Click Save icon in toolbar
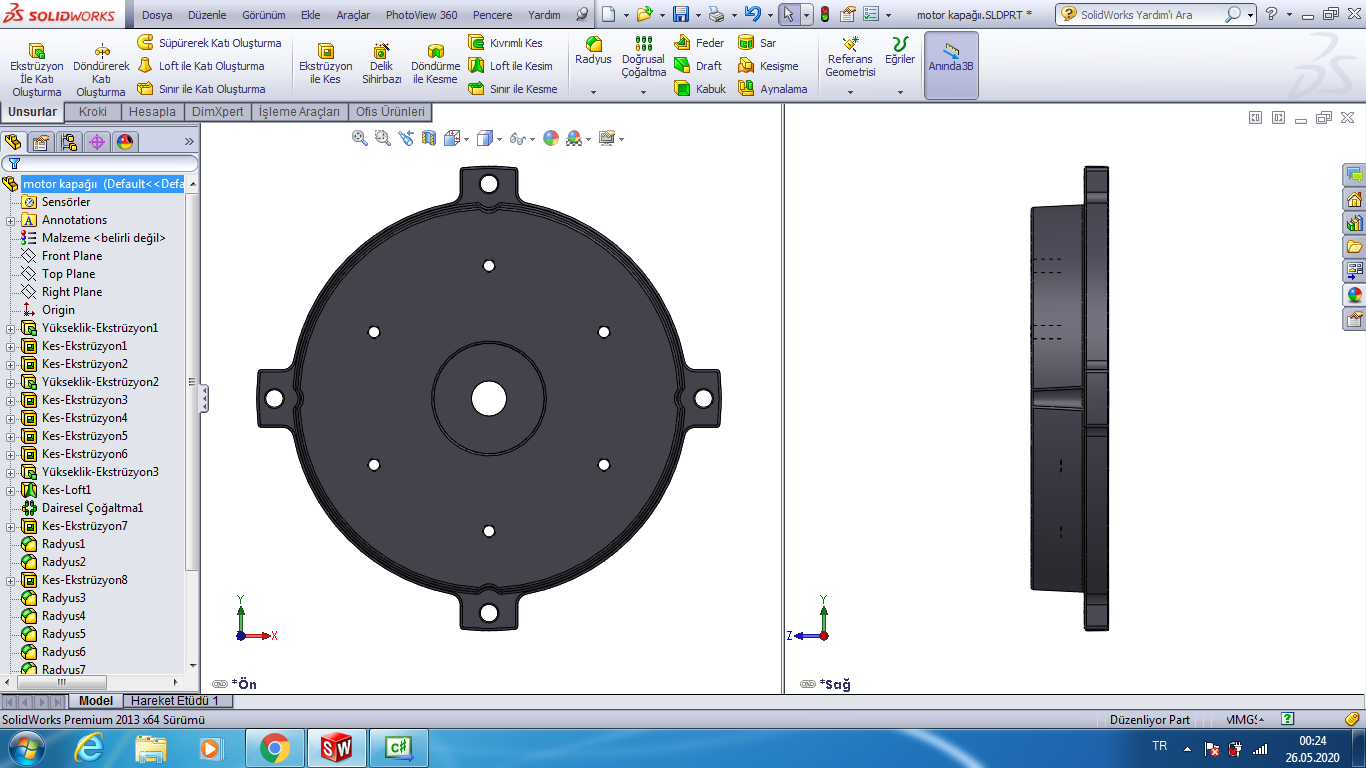The width and height of the screenshot is (1366, 768). [x=681, y=15]
